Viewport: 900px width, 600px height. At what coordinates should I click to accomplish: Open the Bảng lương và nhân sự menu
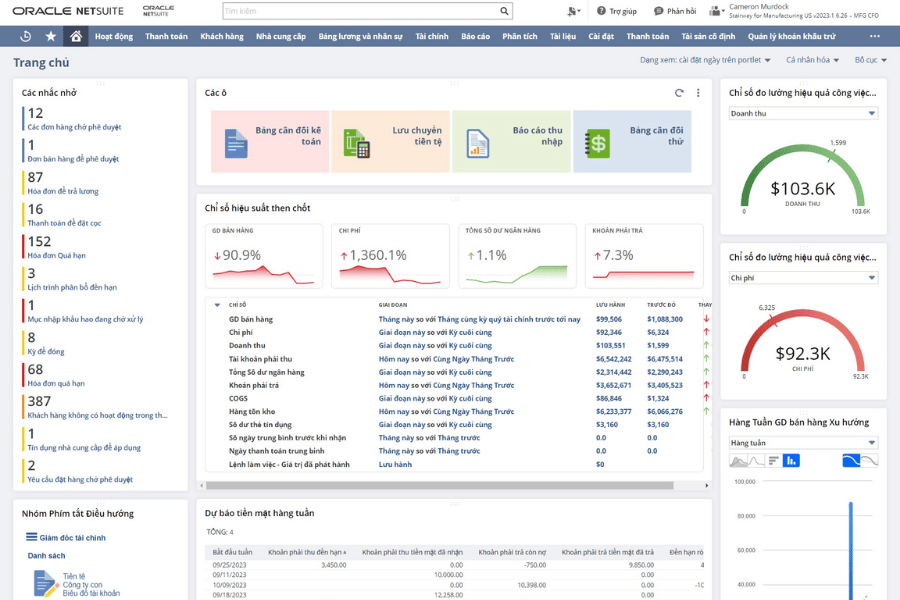[x=360, y=36]
